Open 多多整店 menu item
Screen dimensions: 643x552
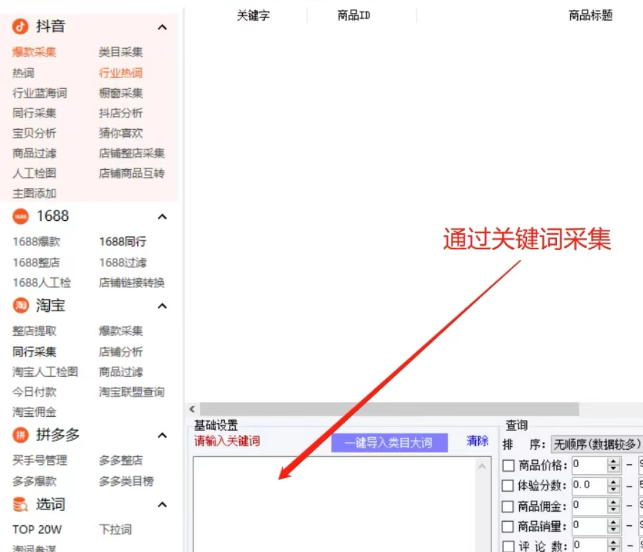tap(121, 460)
